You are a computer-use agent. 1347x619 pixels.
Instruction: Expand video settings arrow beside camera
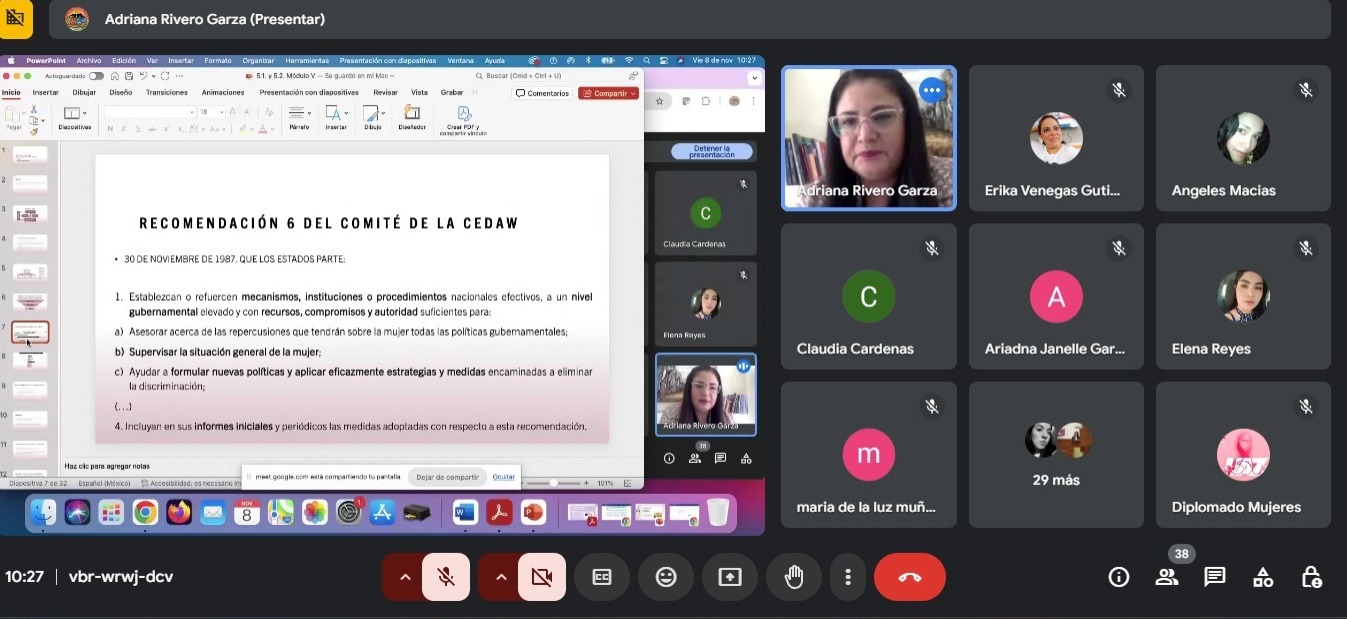[500, 577]
